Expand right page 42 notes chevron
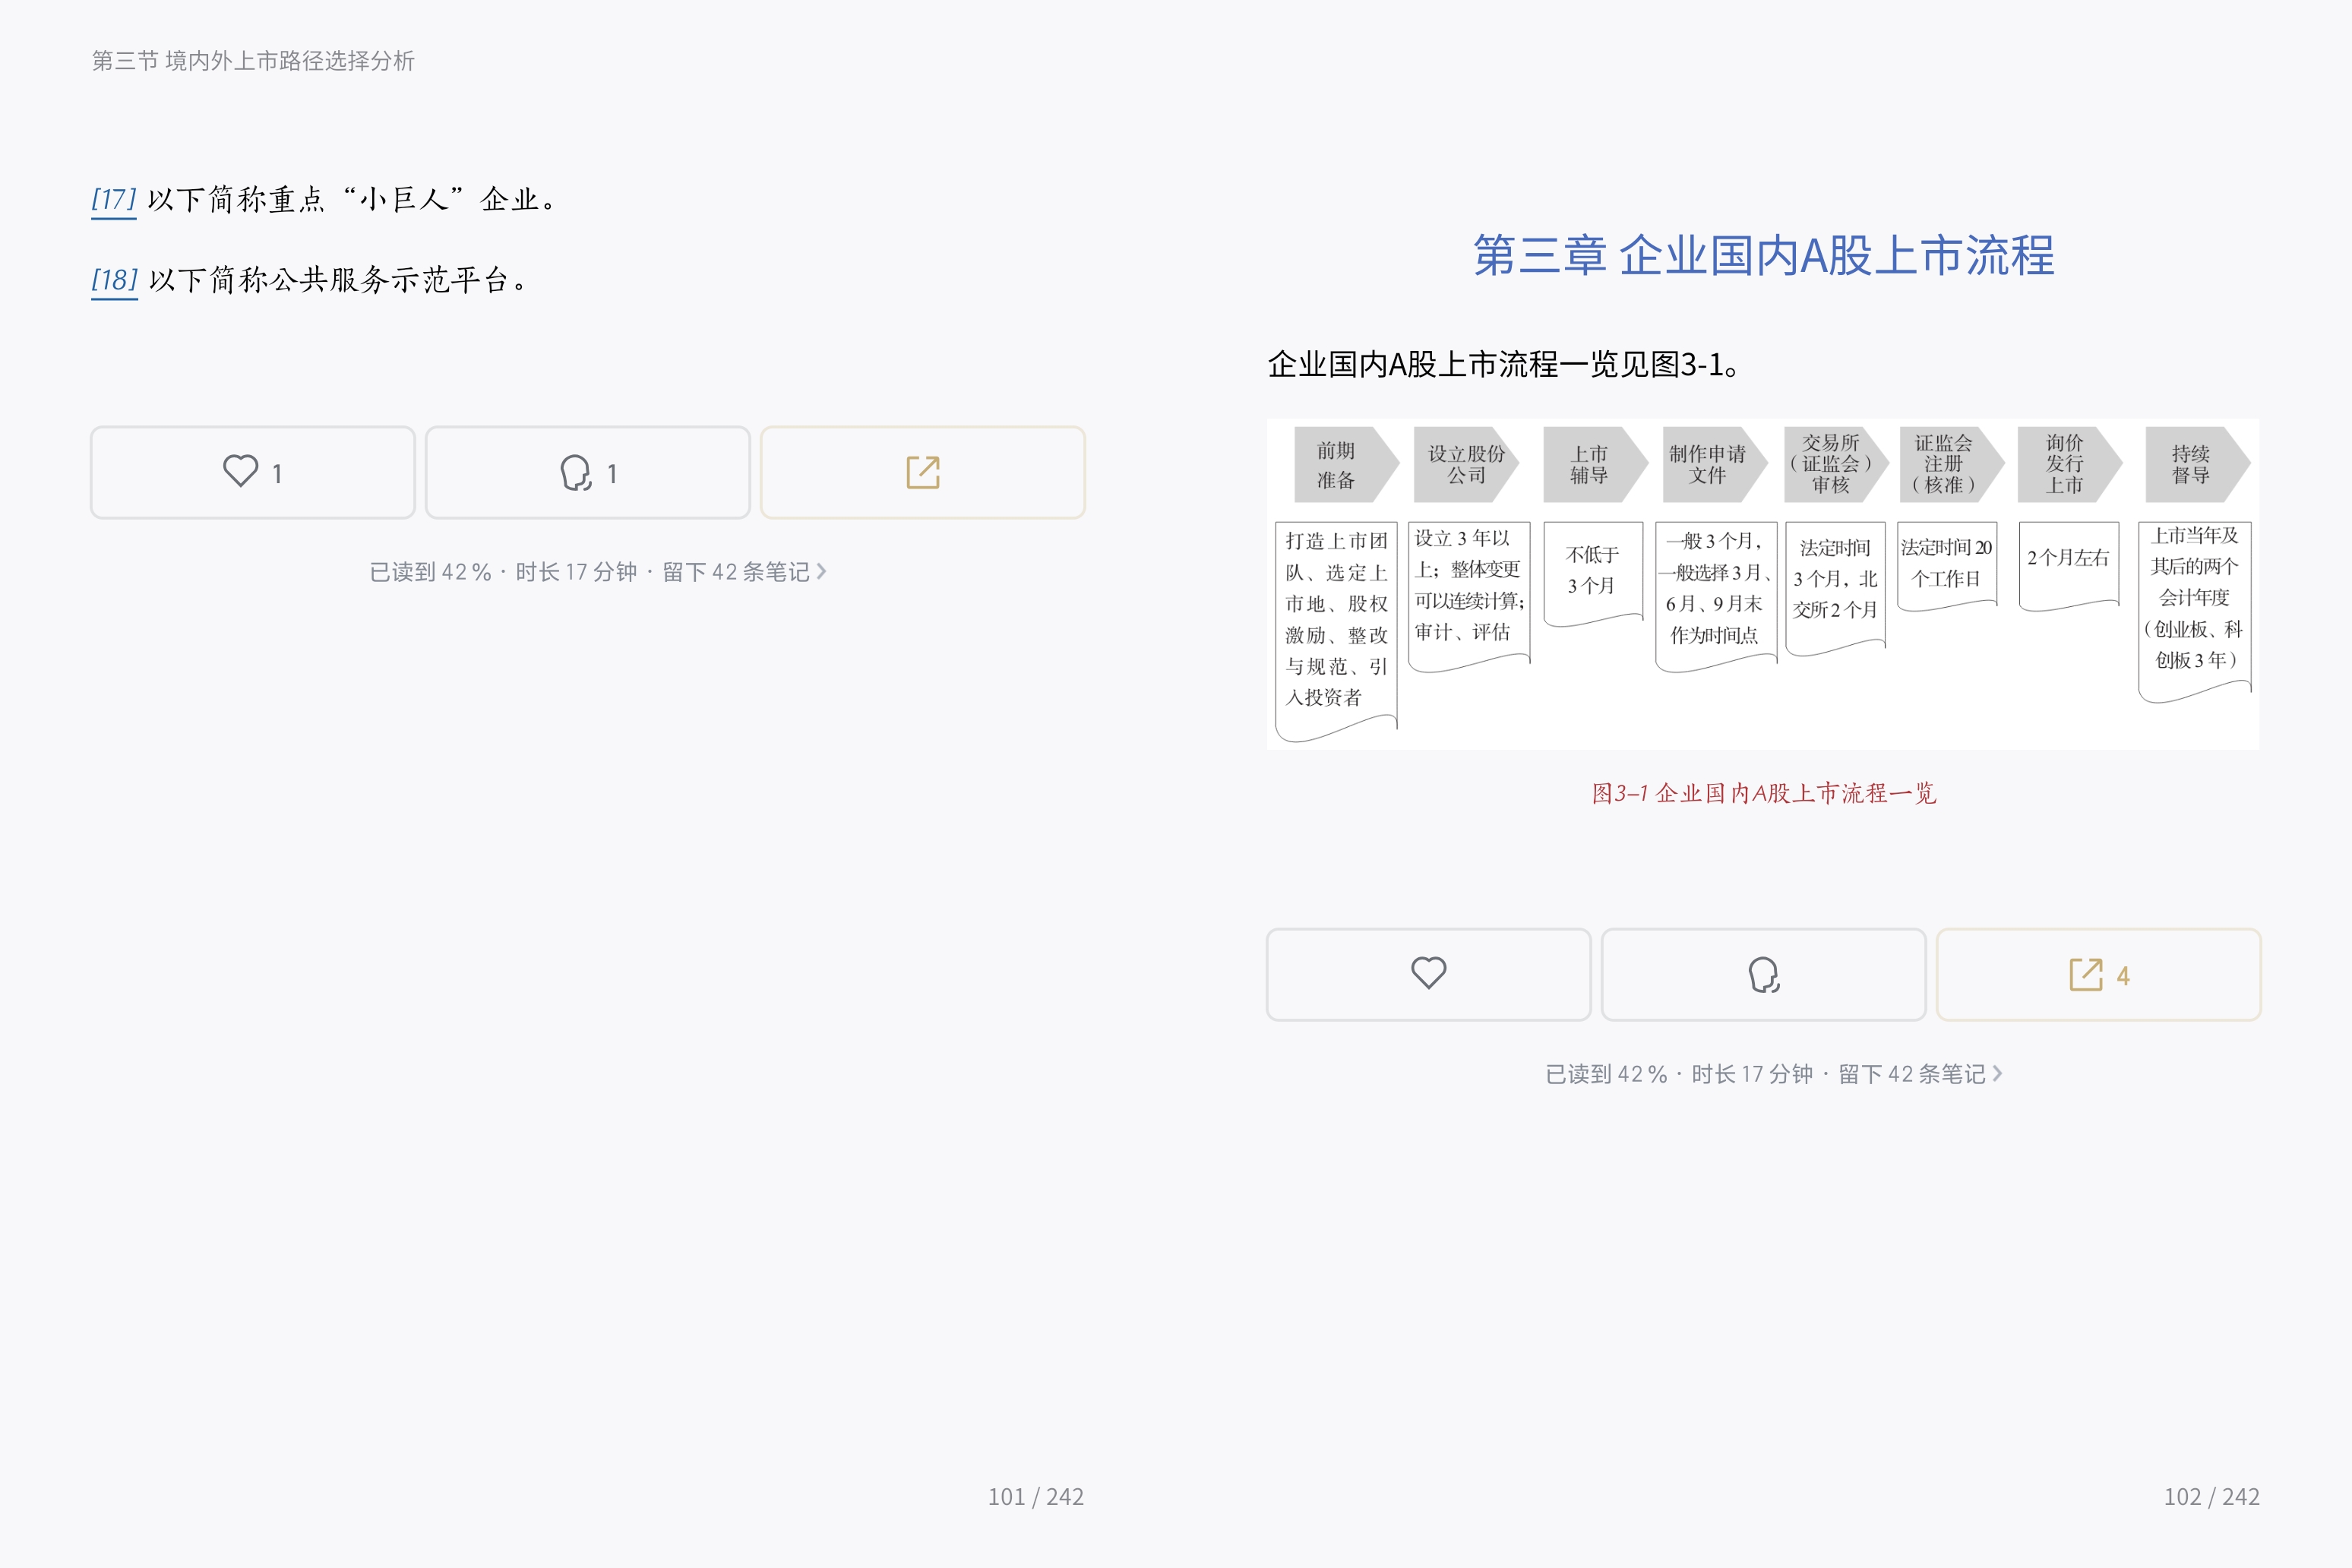Screen dimensions: 2352x1568 pos(1998,1073)
